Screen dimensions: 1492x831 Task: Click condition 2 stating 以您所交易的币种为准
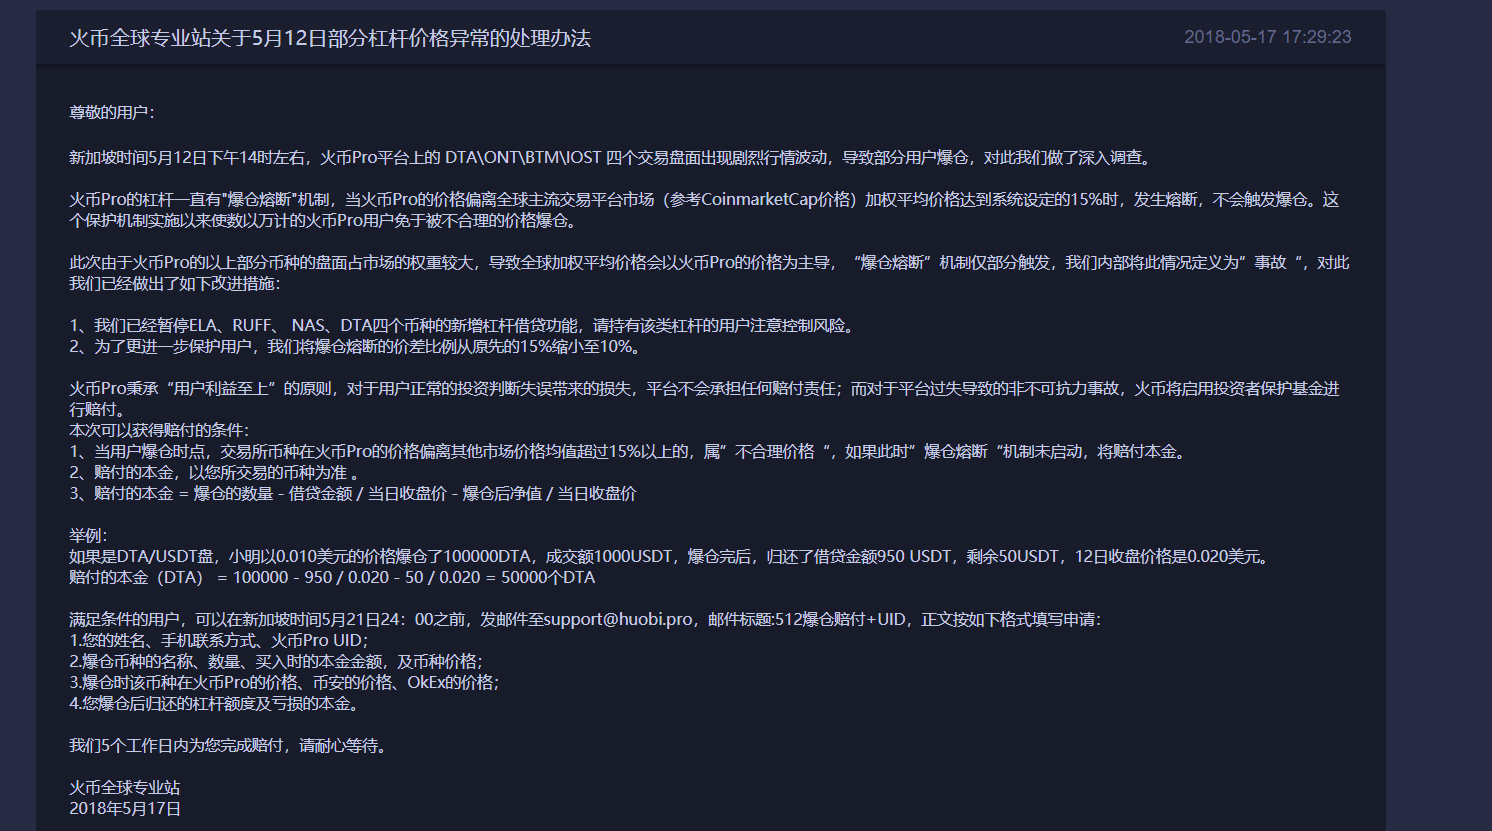(x=214, y=472)
